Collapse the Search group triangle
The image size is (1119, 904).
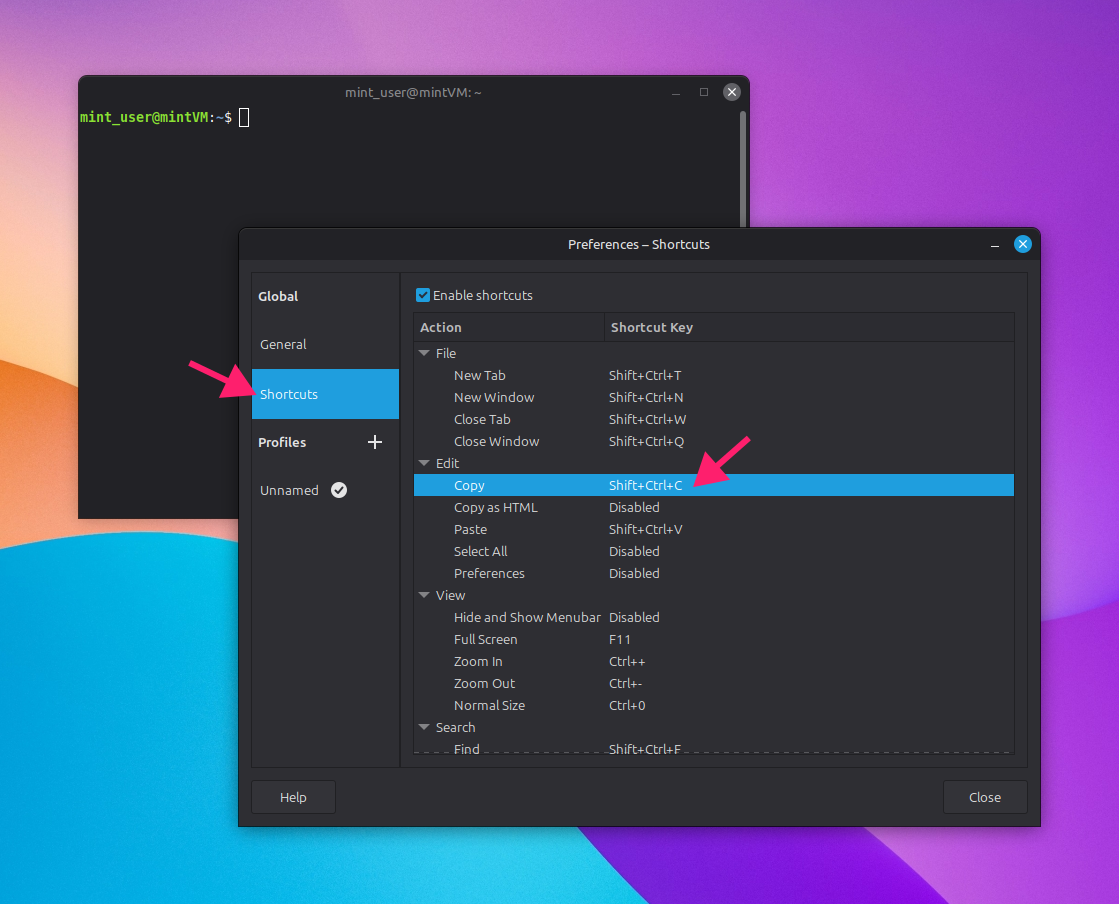pyautogui.click(x=424, y=727)
